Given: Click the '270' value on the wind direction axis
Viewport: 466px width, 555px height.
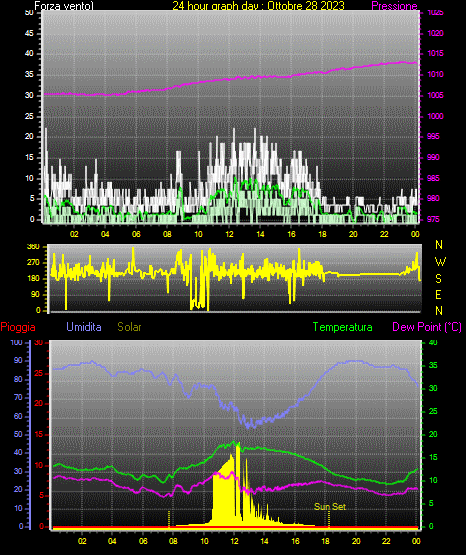Looking at the screenshot, I should click(x=34, y=263).
